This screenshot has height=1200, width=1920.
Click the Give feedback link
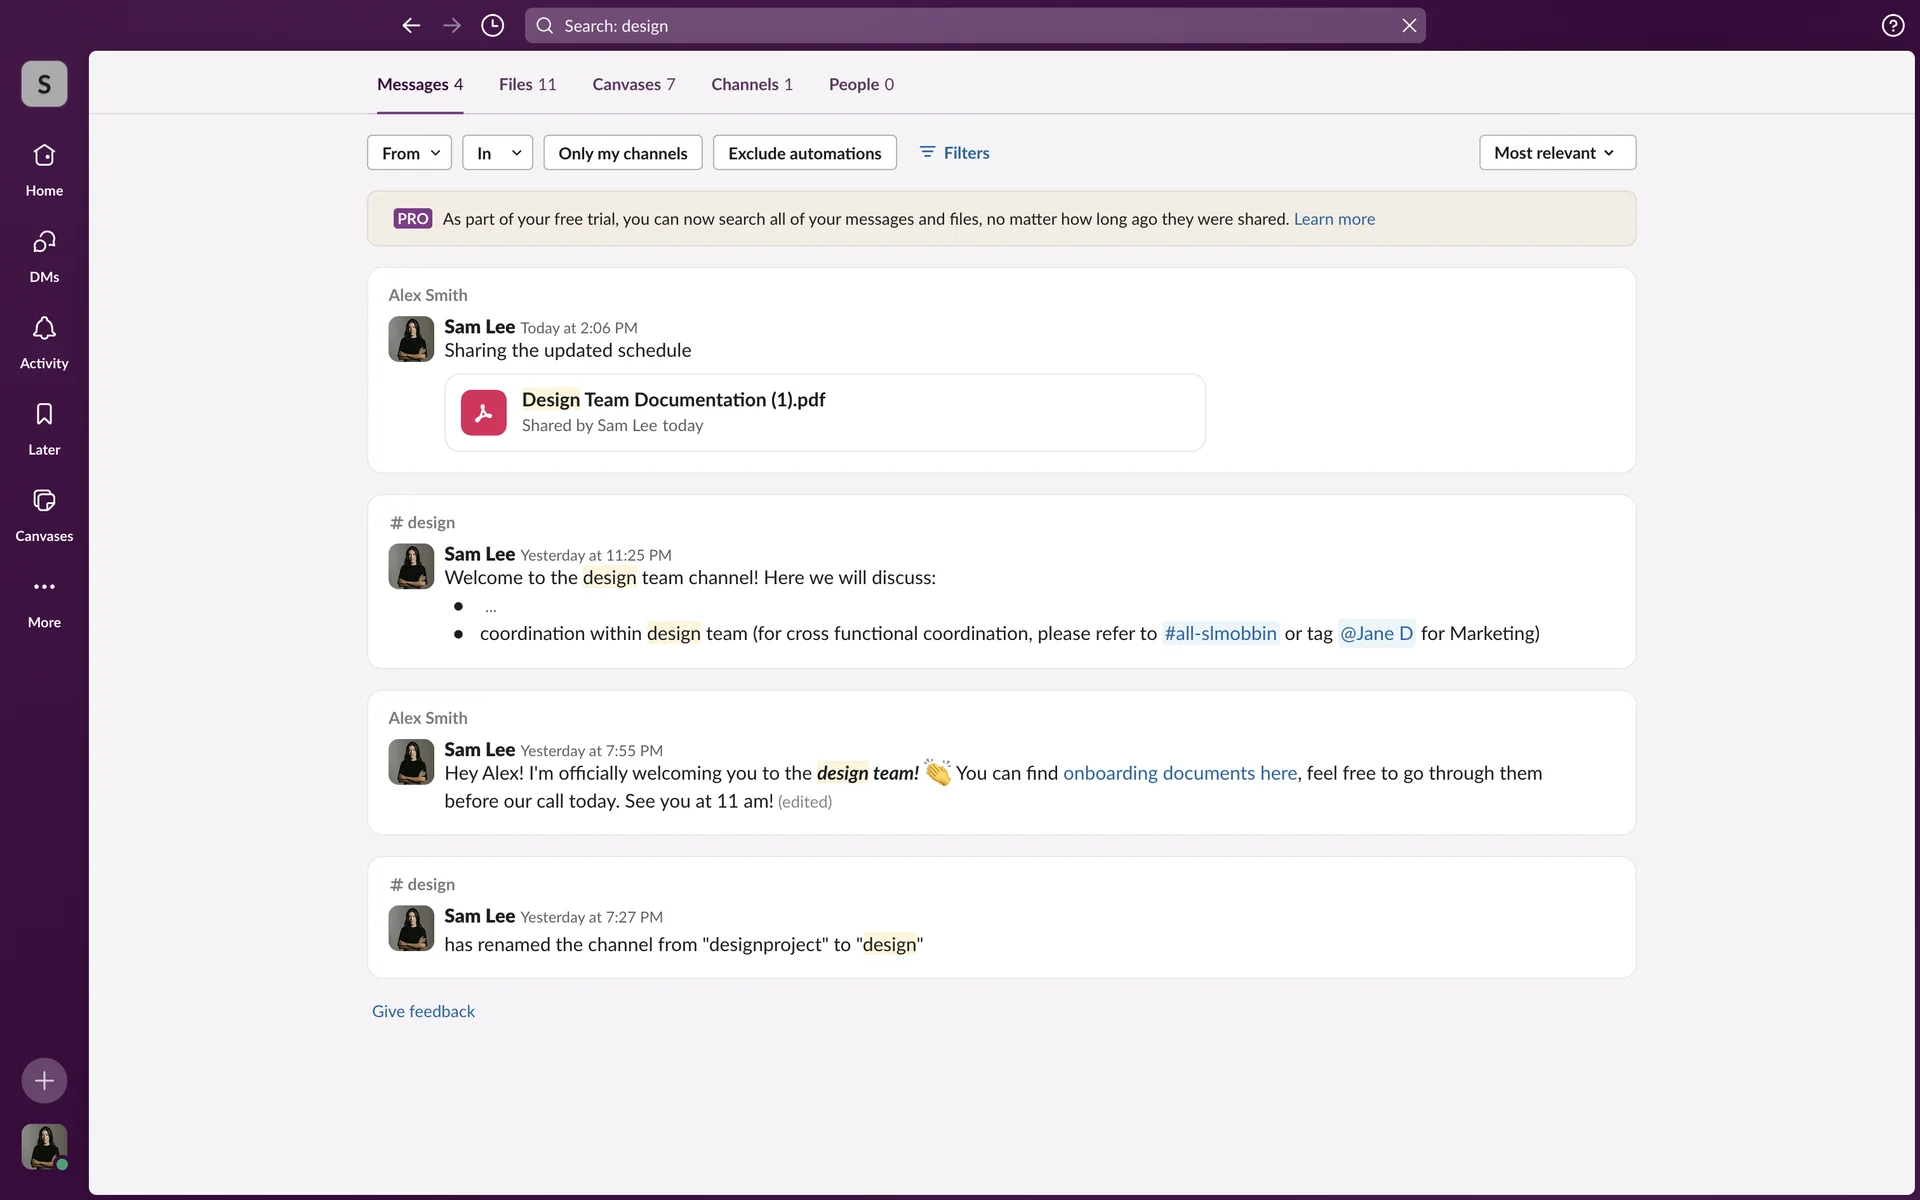(x=423, y=1011)
